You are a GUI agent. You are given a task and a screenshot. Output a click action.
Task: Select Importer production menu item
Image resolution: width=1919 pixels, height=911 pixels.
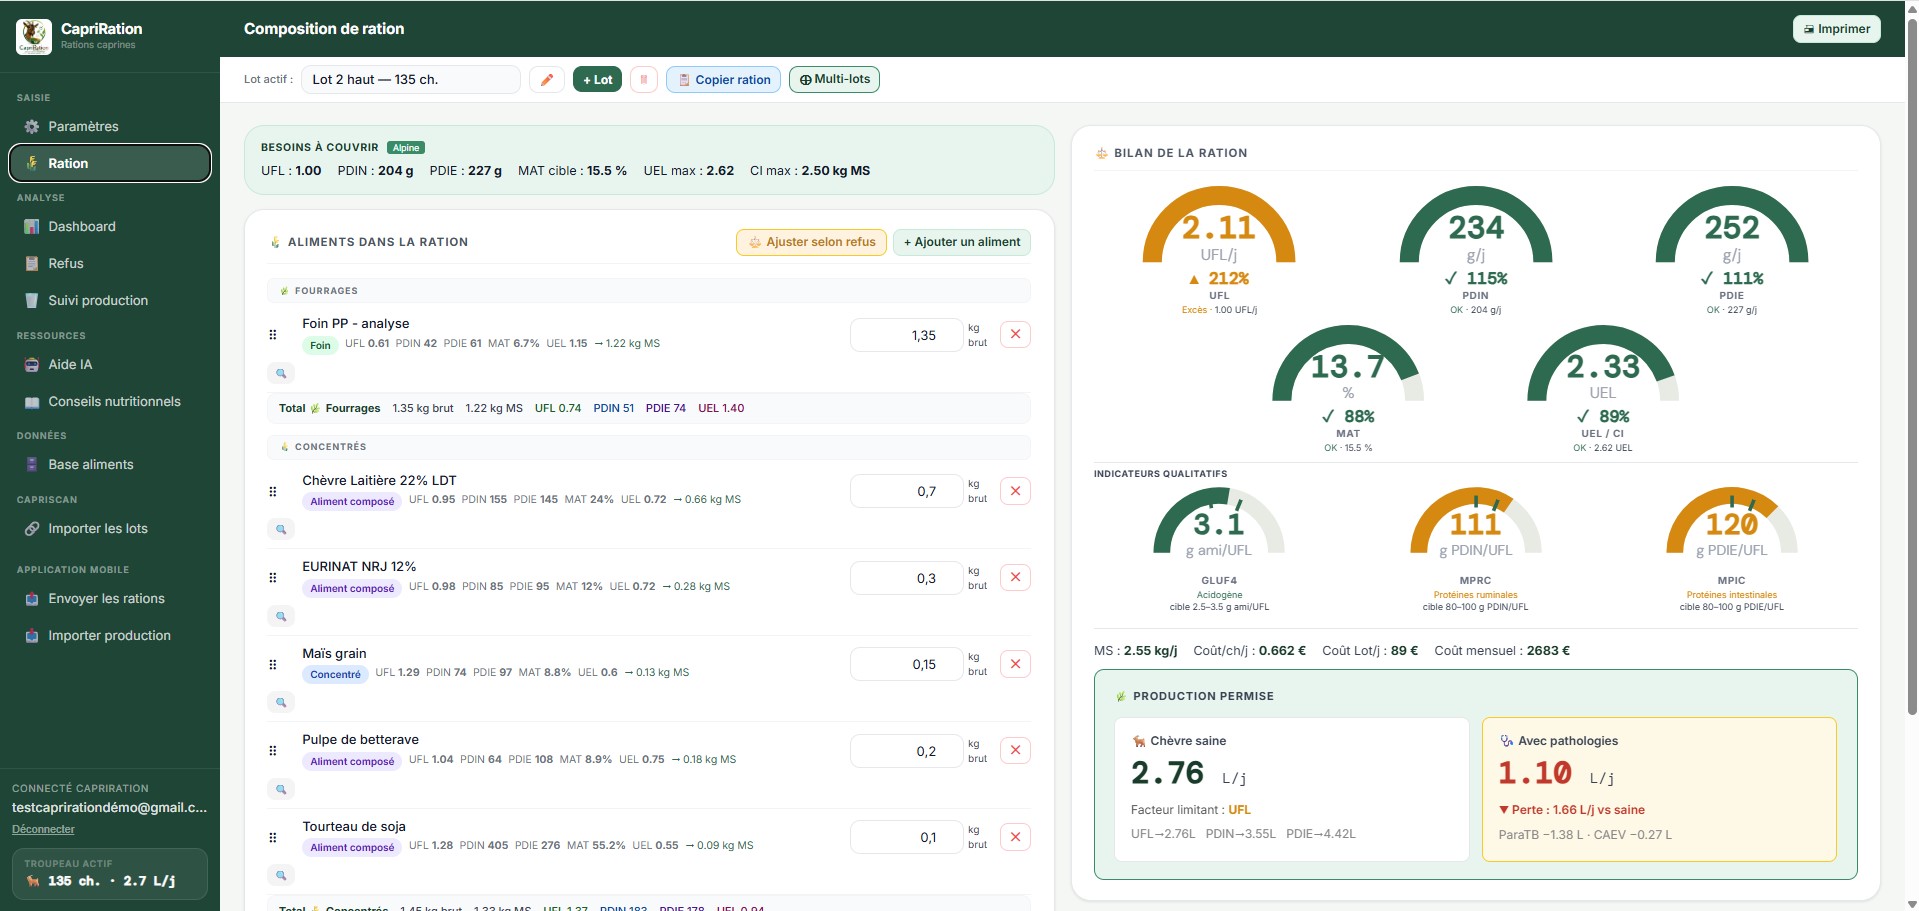point(110,636)
